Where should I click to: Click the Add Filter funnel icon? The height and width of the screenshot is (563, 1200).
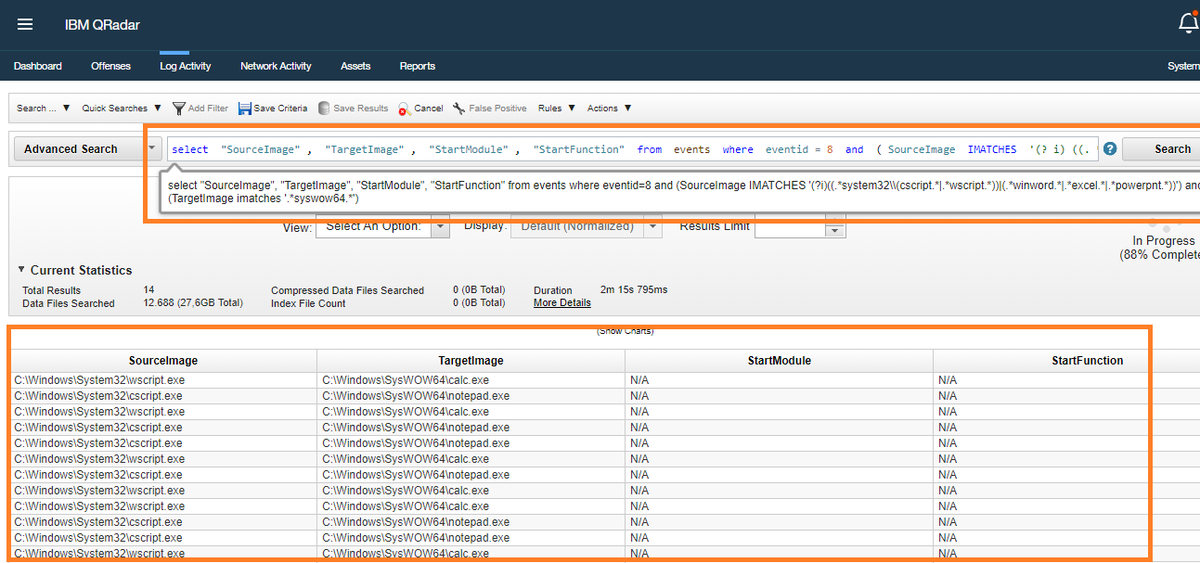(x=179, y=108)
